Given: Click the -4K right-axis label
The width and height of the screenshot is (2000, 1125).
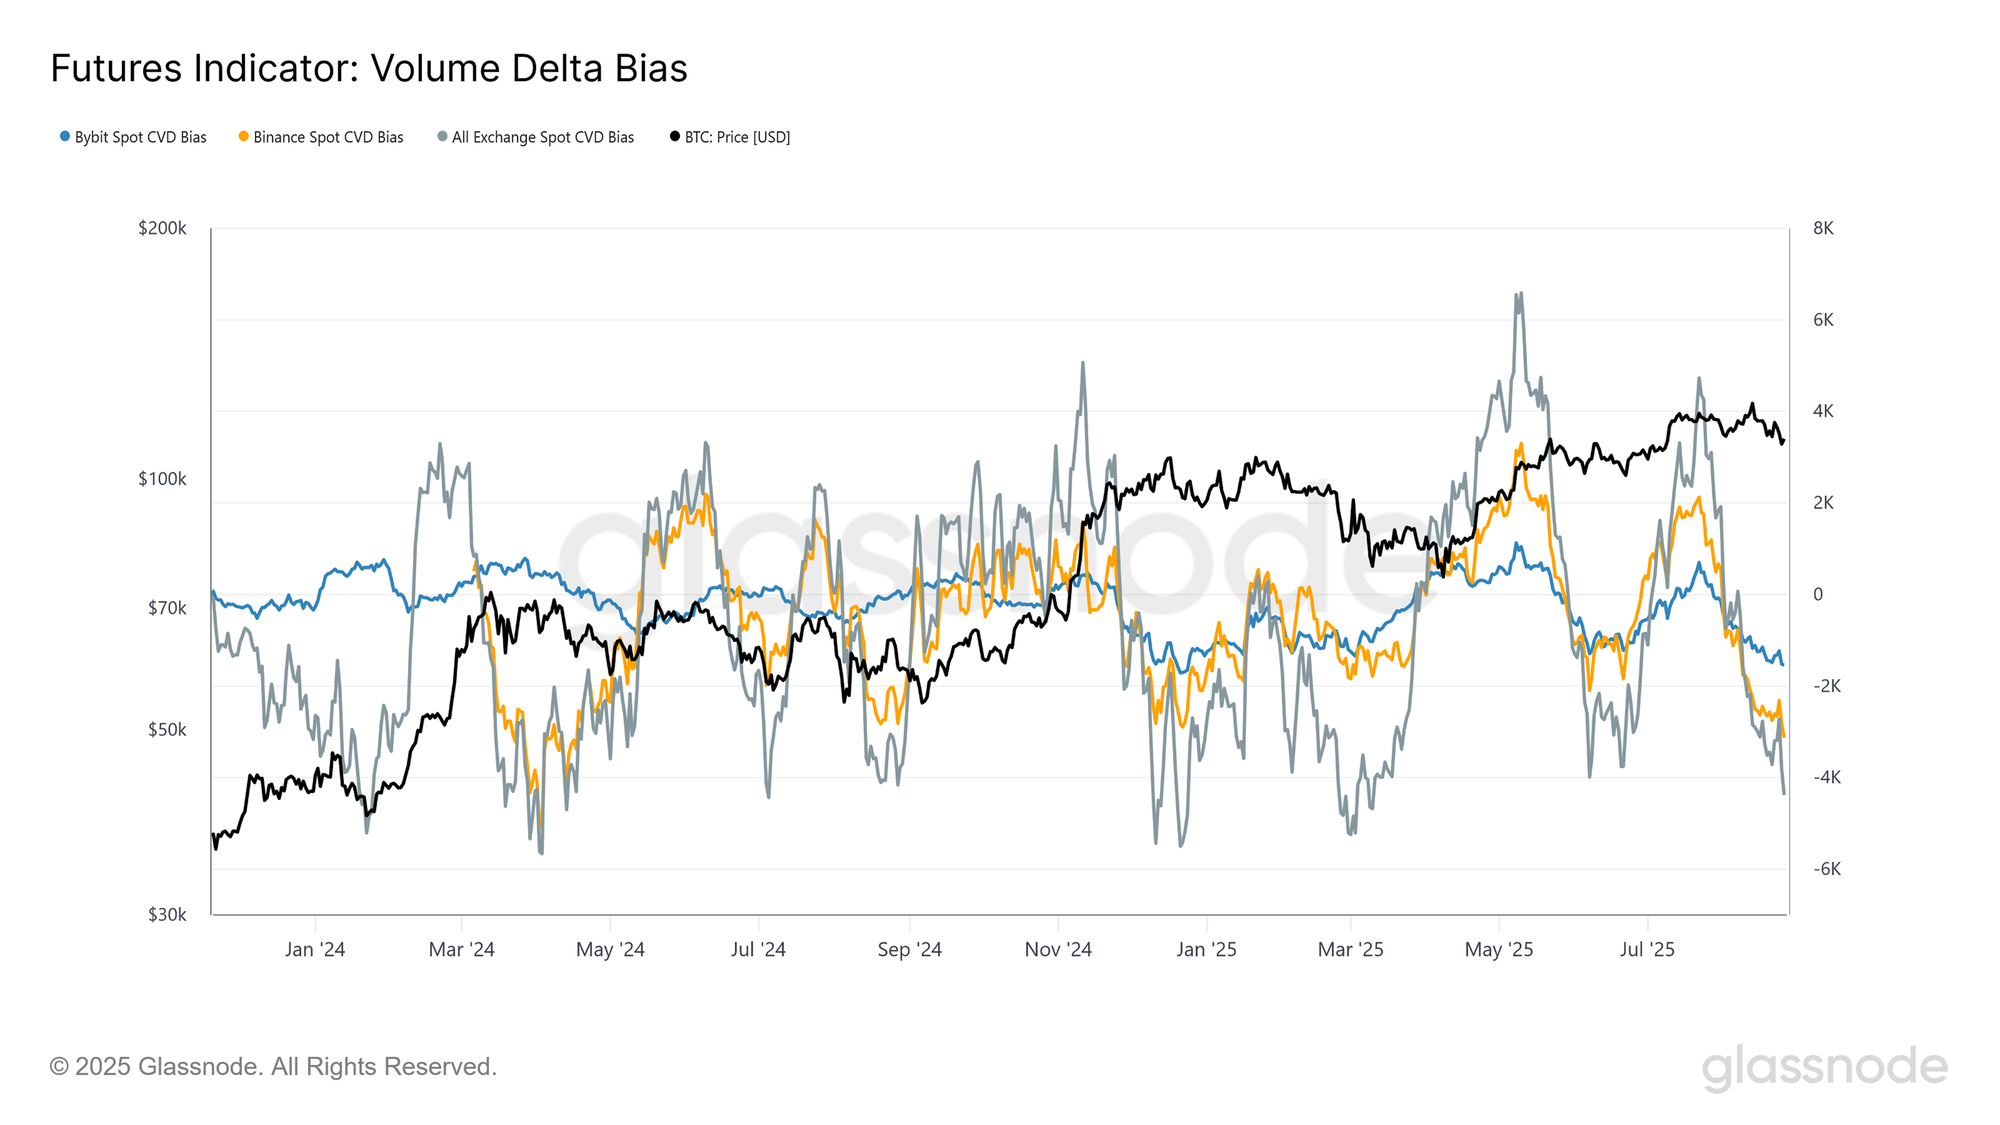Looking at the screenshot, I should point(1826,777).
